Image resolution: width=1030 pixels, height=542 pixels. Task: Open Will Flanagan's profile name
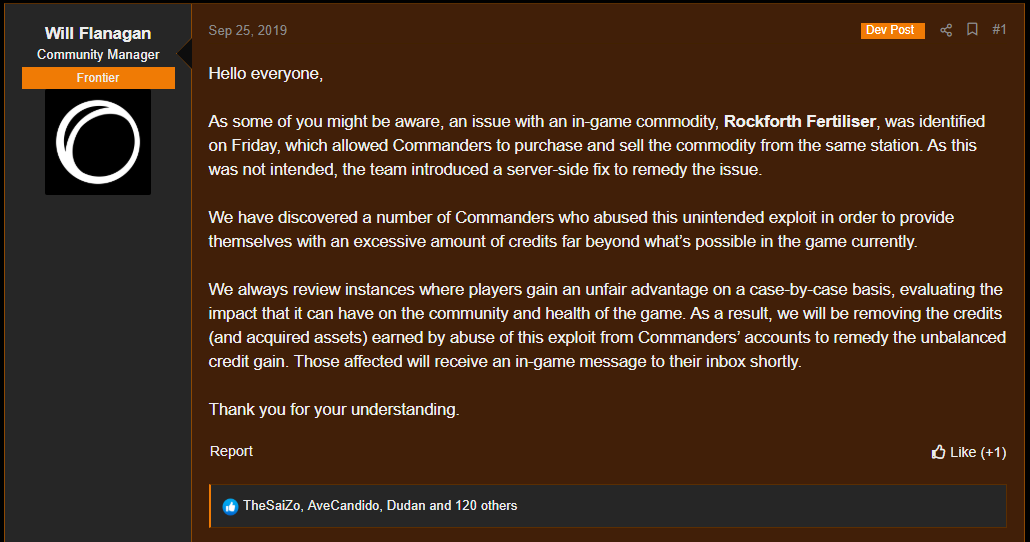[98, 33]
